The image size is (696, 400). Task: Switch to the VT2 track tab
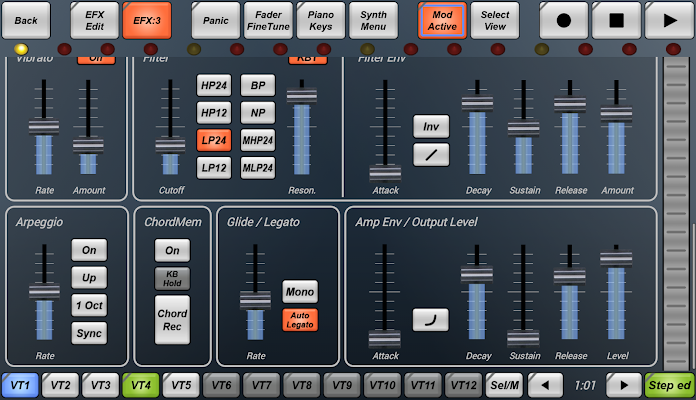60,385
